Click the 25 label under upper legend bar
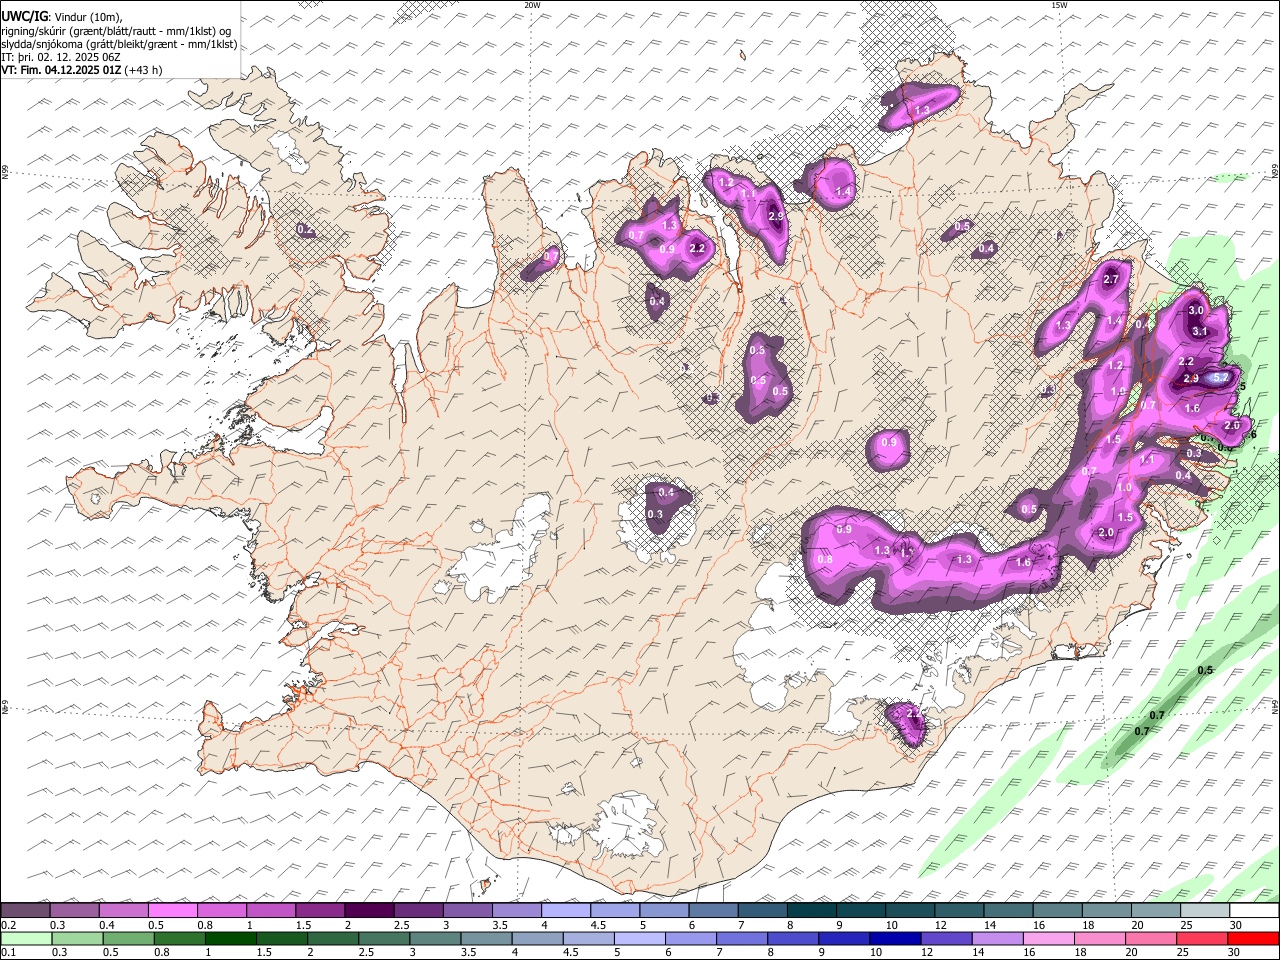Screen dimensions: 1280x960 point(1186,925)
